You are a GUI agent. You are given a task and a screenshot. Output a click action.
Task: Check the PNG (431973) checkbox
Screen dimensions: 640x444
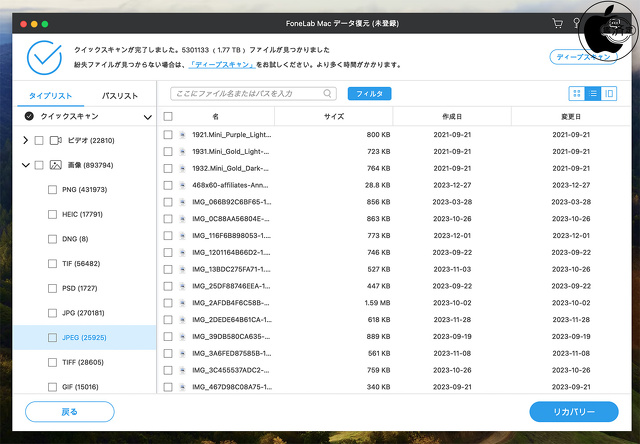point(52,190)
